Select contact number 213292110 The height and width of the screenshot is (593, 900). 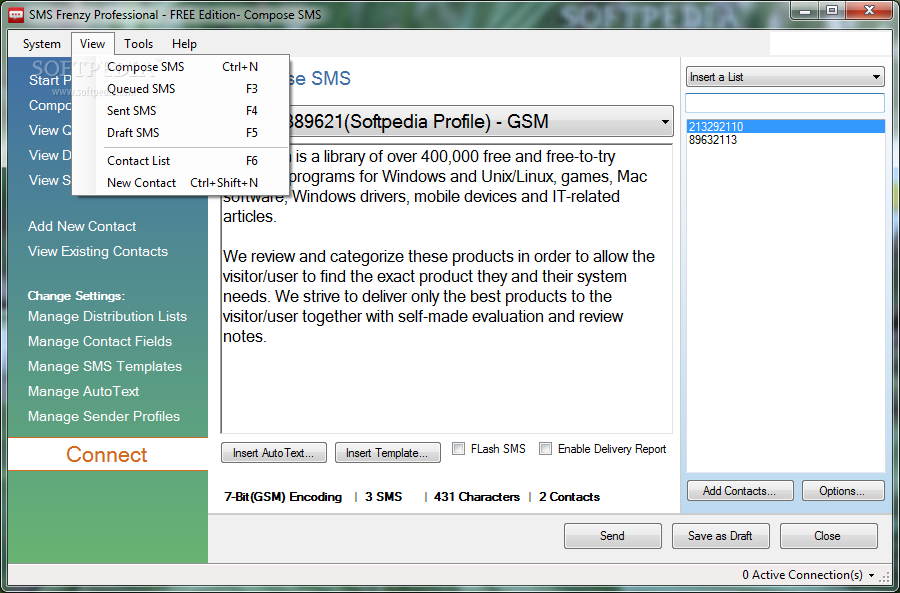coord(786,127)
